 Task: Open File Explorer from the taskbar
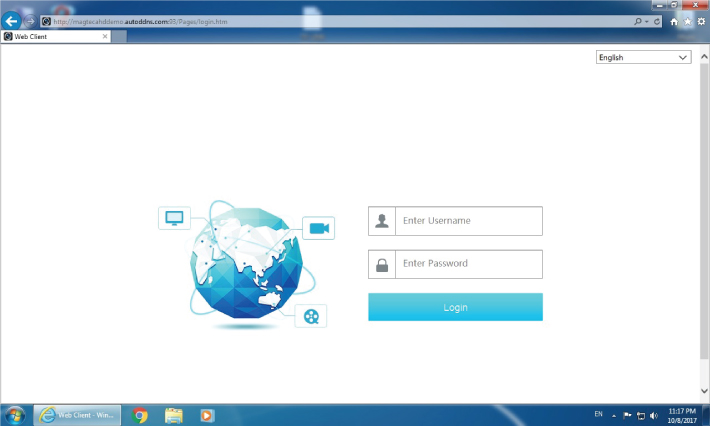point(173,415)
